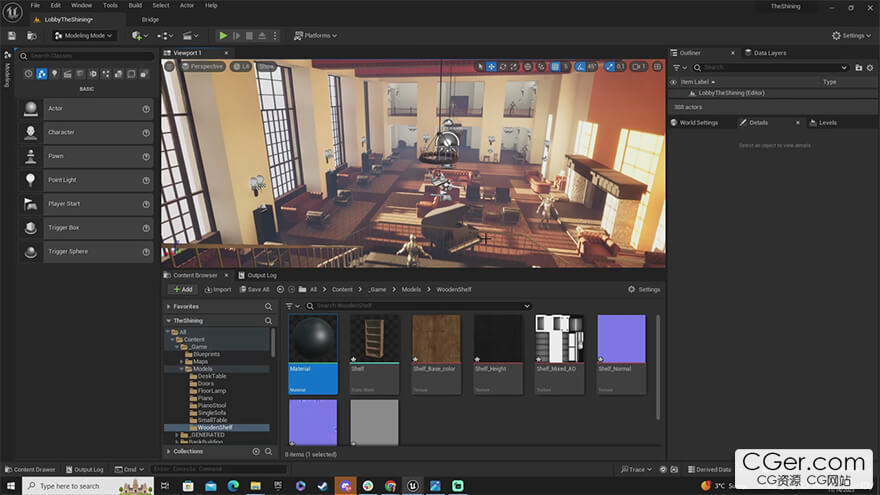Activate the Rotate tool in viewport
Image resolution: width=880 pixels, height=495 pixels.
(x=502, y=66)
